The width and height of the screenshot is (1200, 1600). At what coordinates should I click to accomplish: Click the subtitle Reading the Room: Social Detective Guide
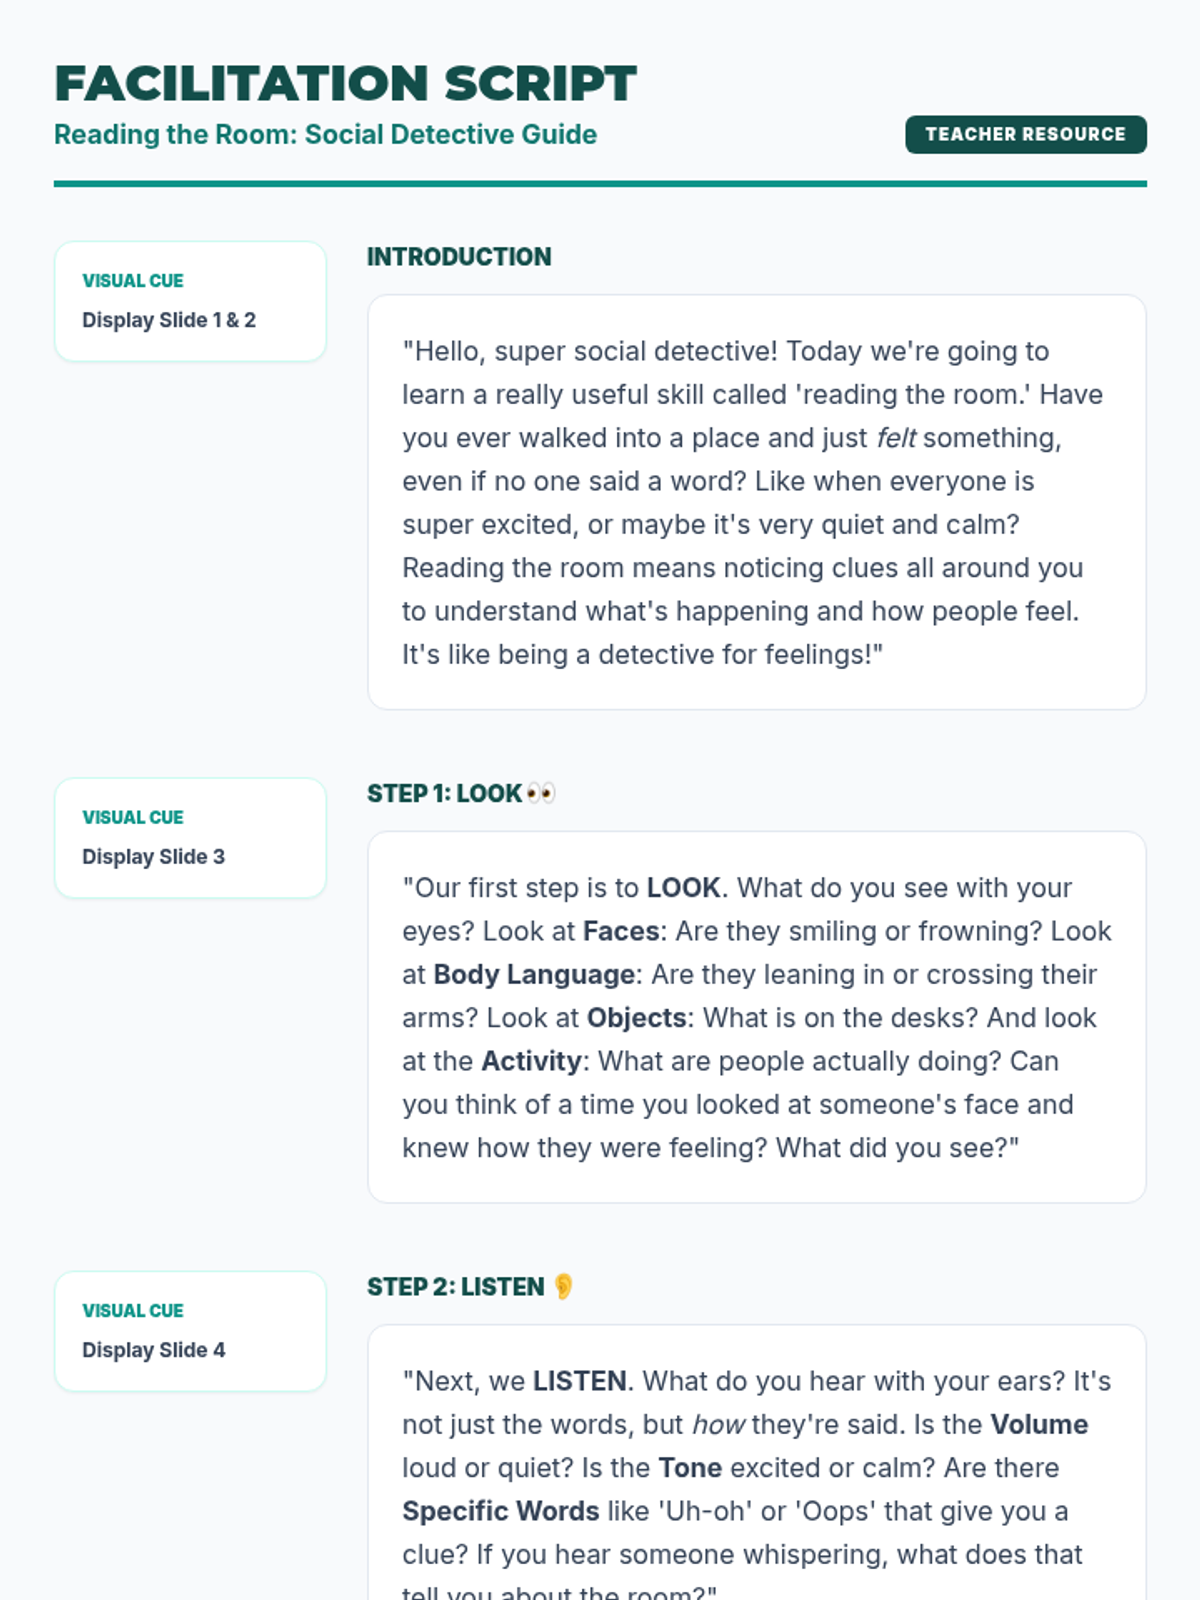click(325, 134)
